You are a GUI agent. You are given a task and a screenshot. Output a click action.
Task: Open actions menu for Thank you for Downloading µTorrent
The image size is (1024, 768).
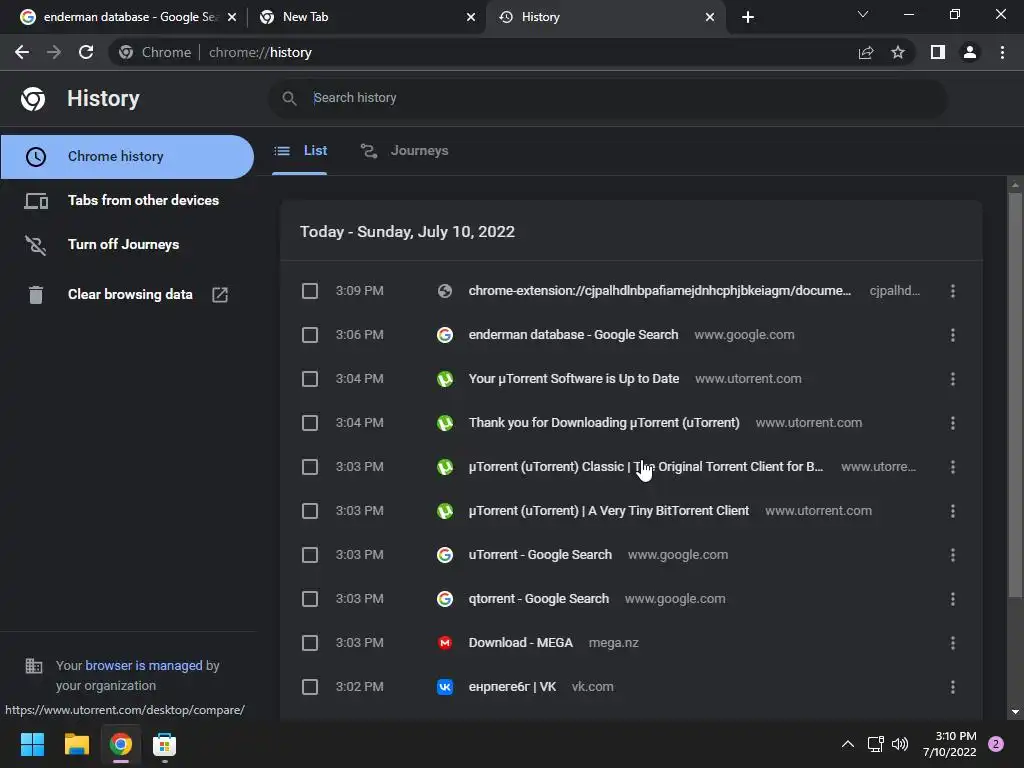tap(953, 423)
